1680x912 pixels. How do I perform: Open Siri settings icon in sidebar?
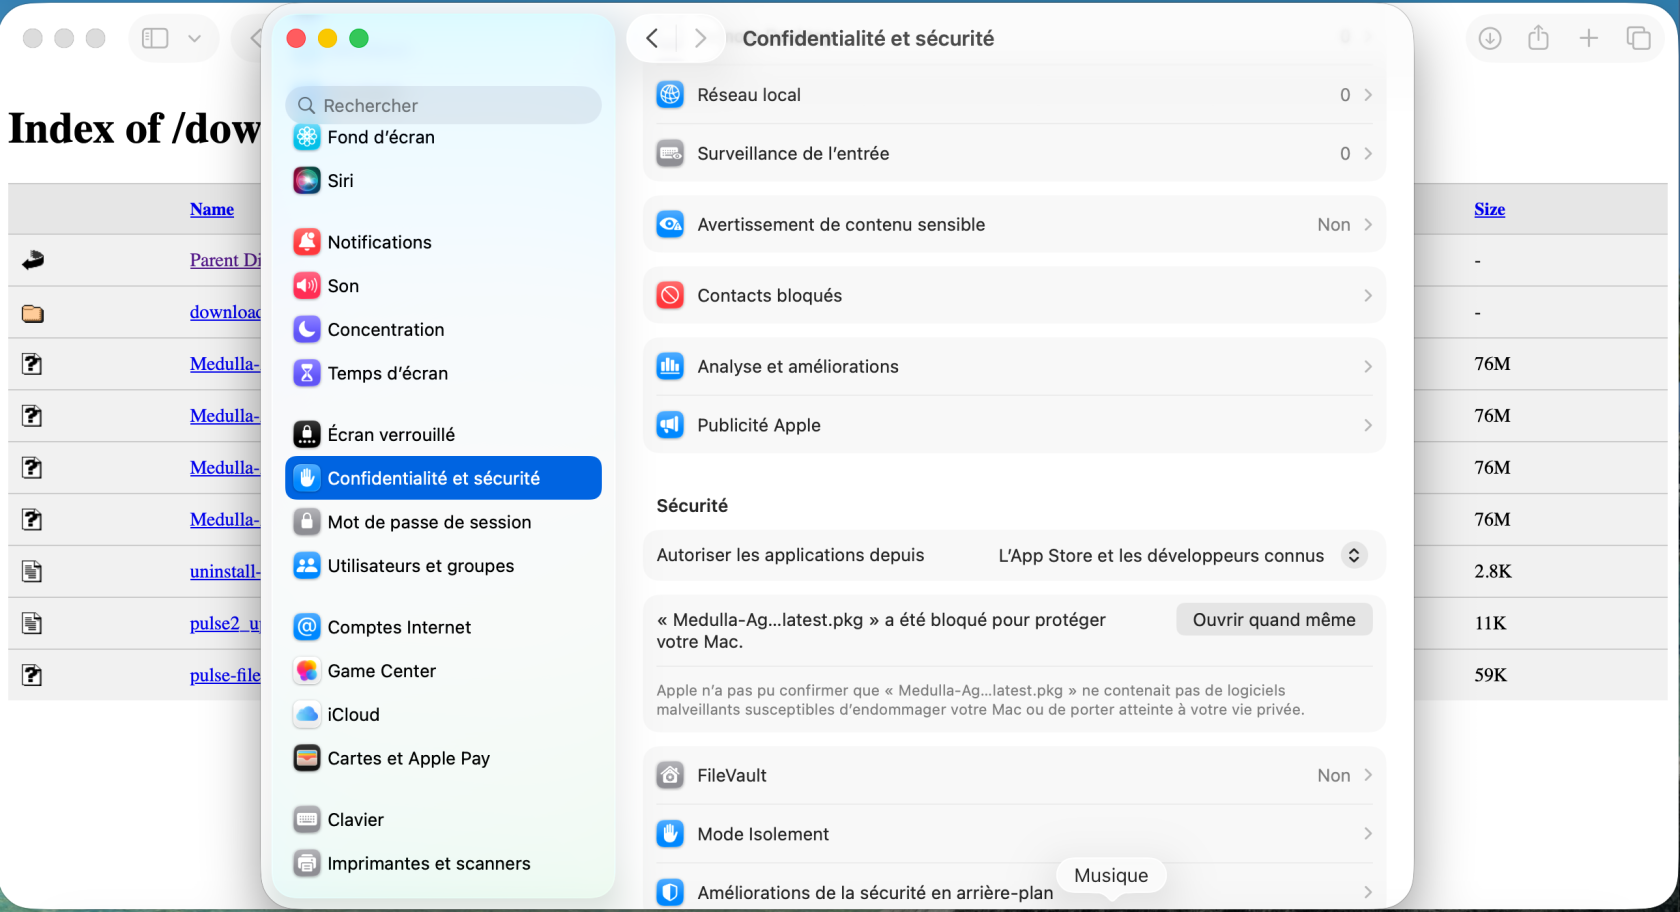point(307,181)
